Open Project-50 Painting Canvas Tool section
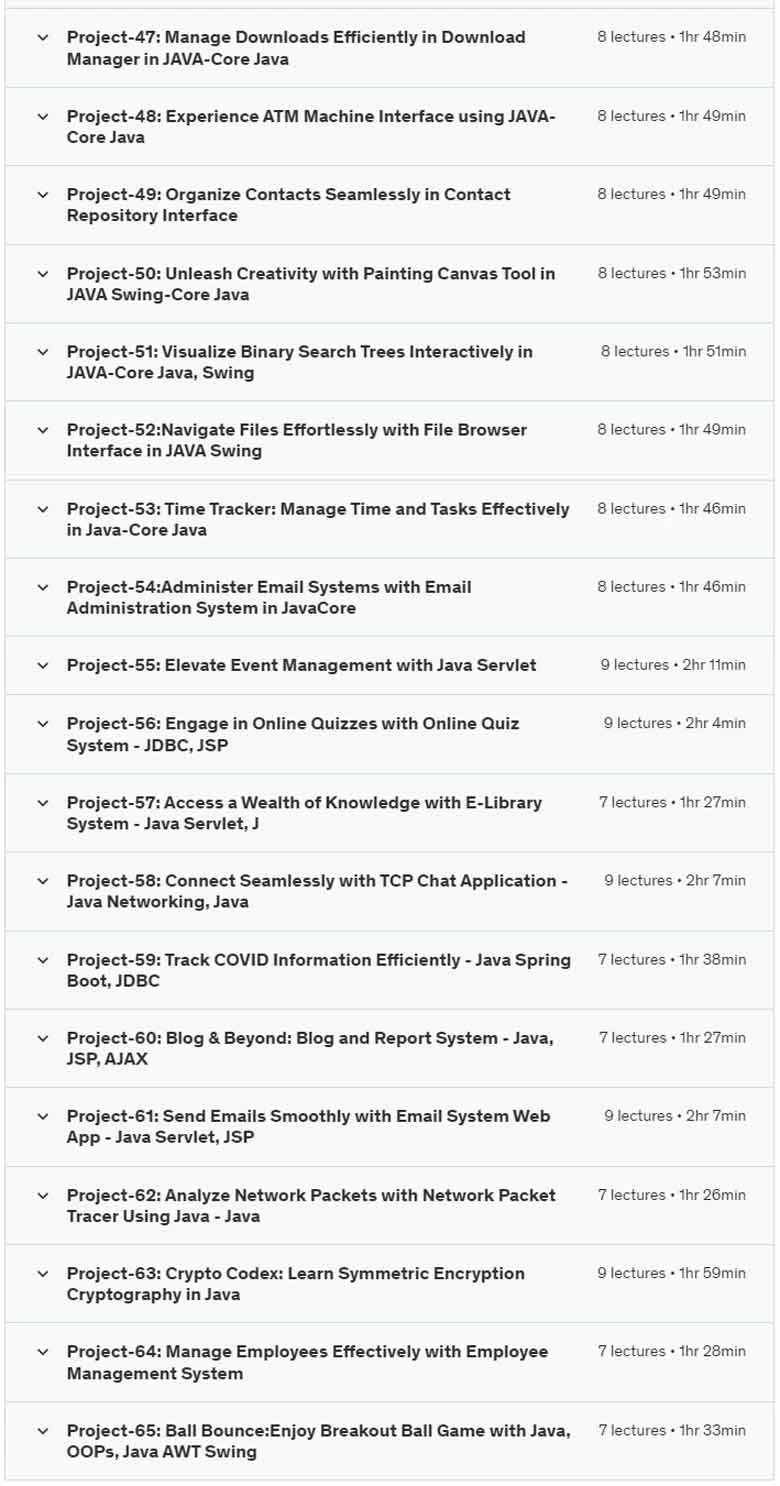780x1486 pixels. pyautogui.click(x=389, y=284)
